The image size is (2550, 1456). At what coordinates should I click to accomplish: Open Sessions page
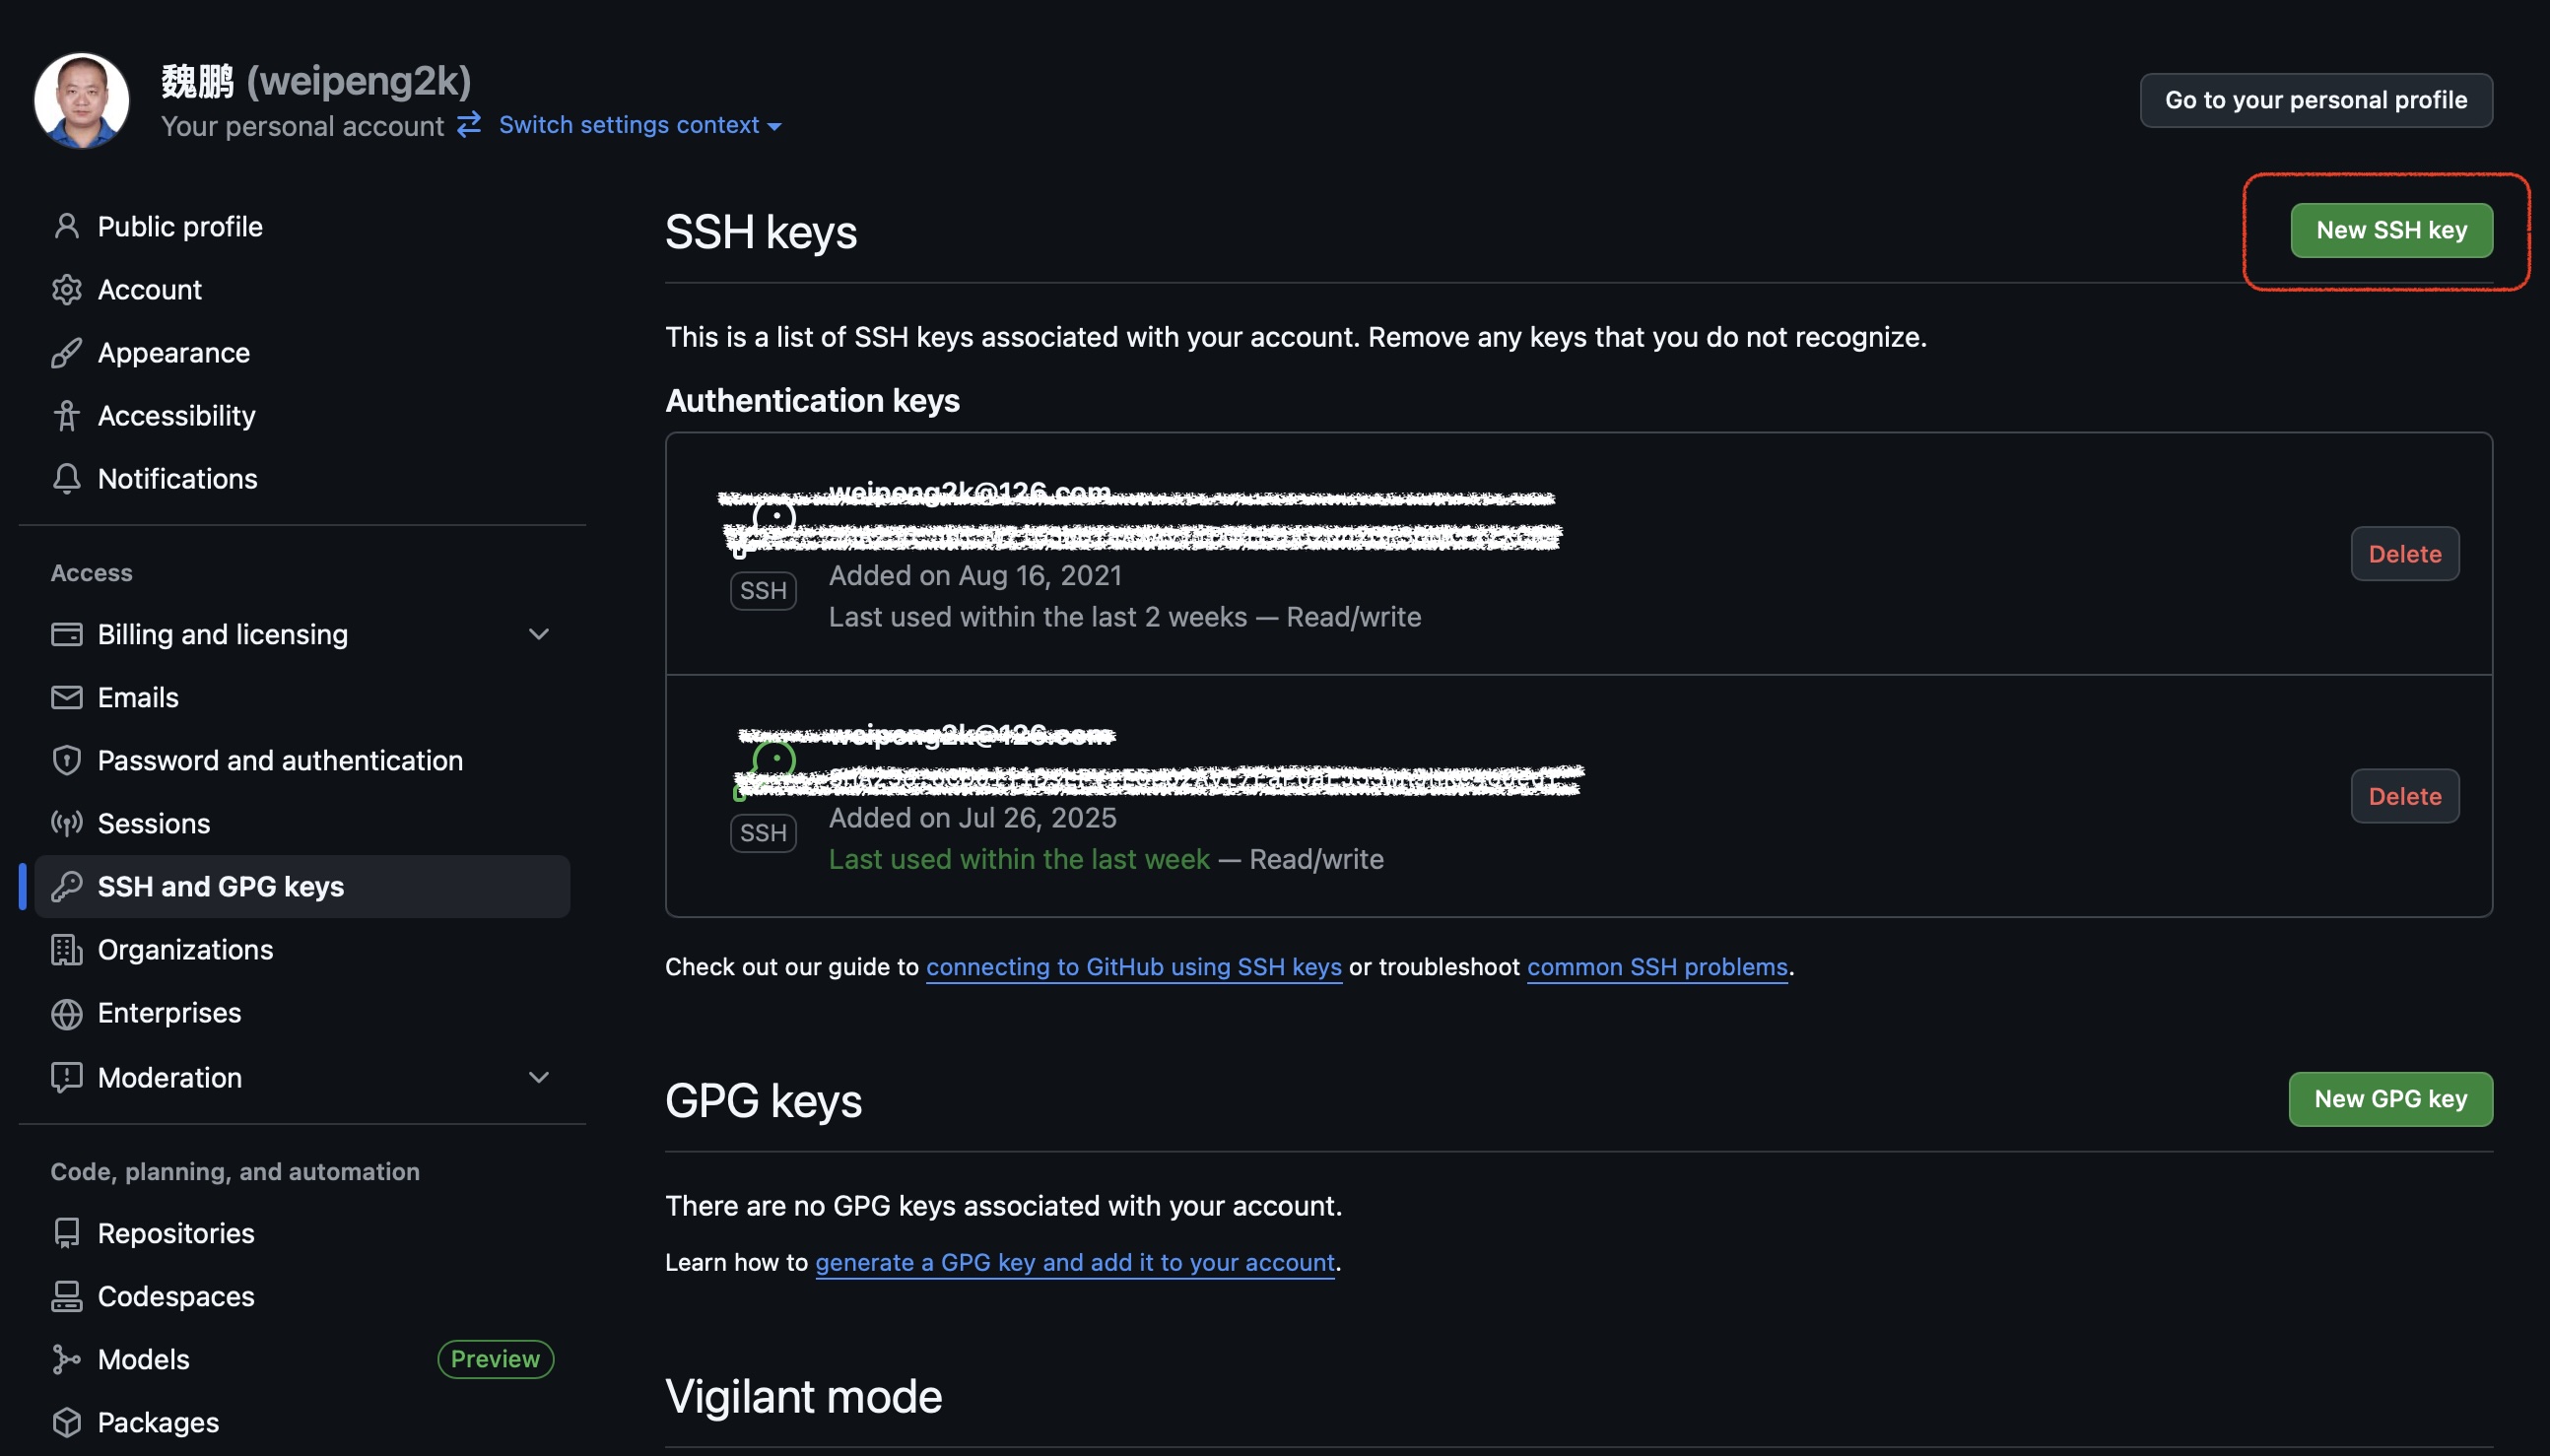pos(302,824)
